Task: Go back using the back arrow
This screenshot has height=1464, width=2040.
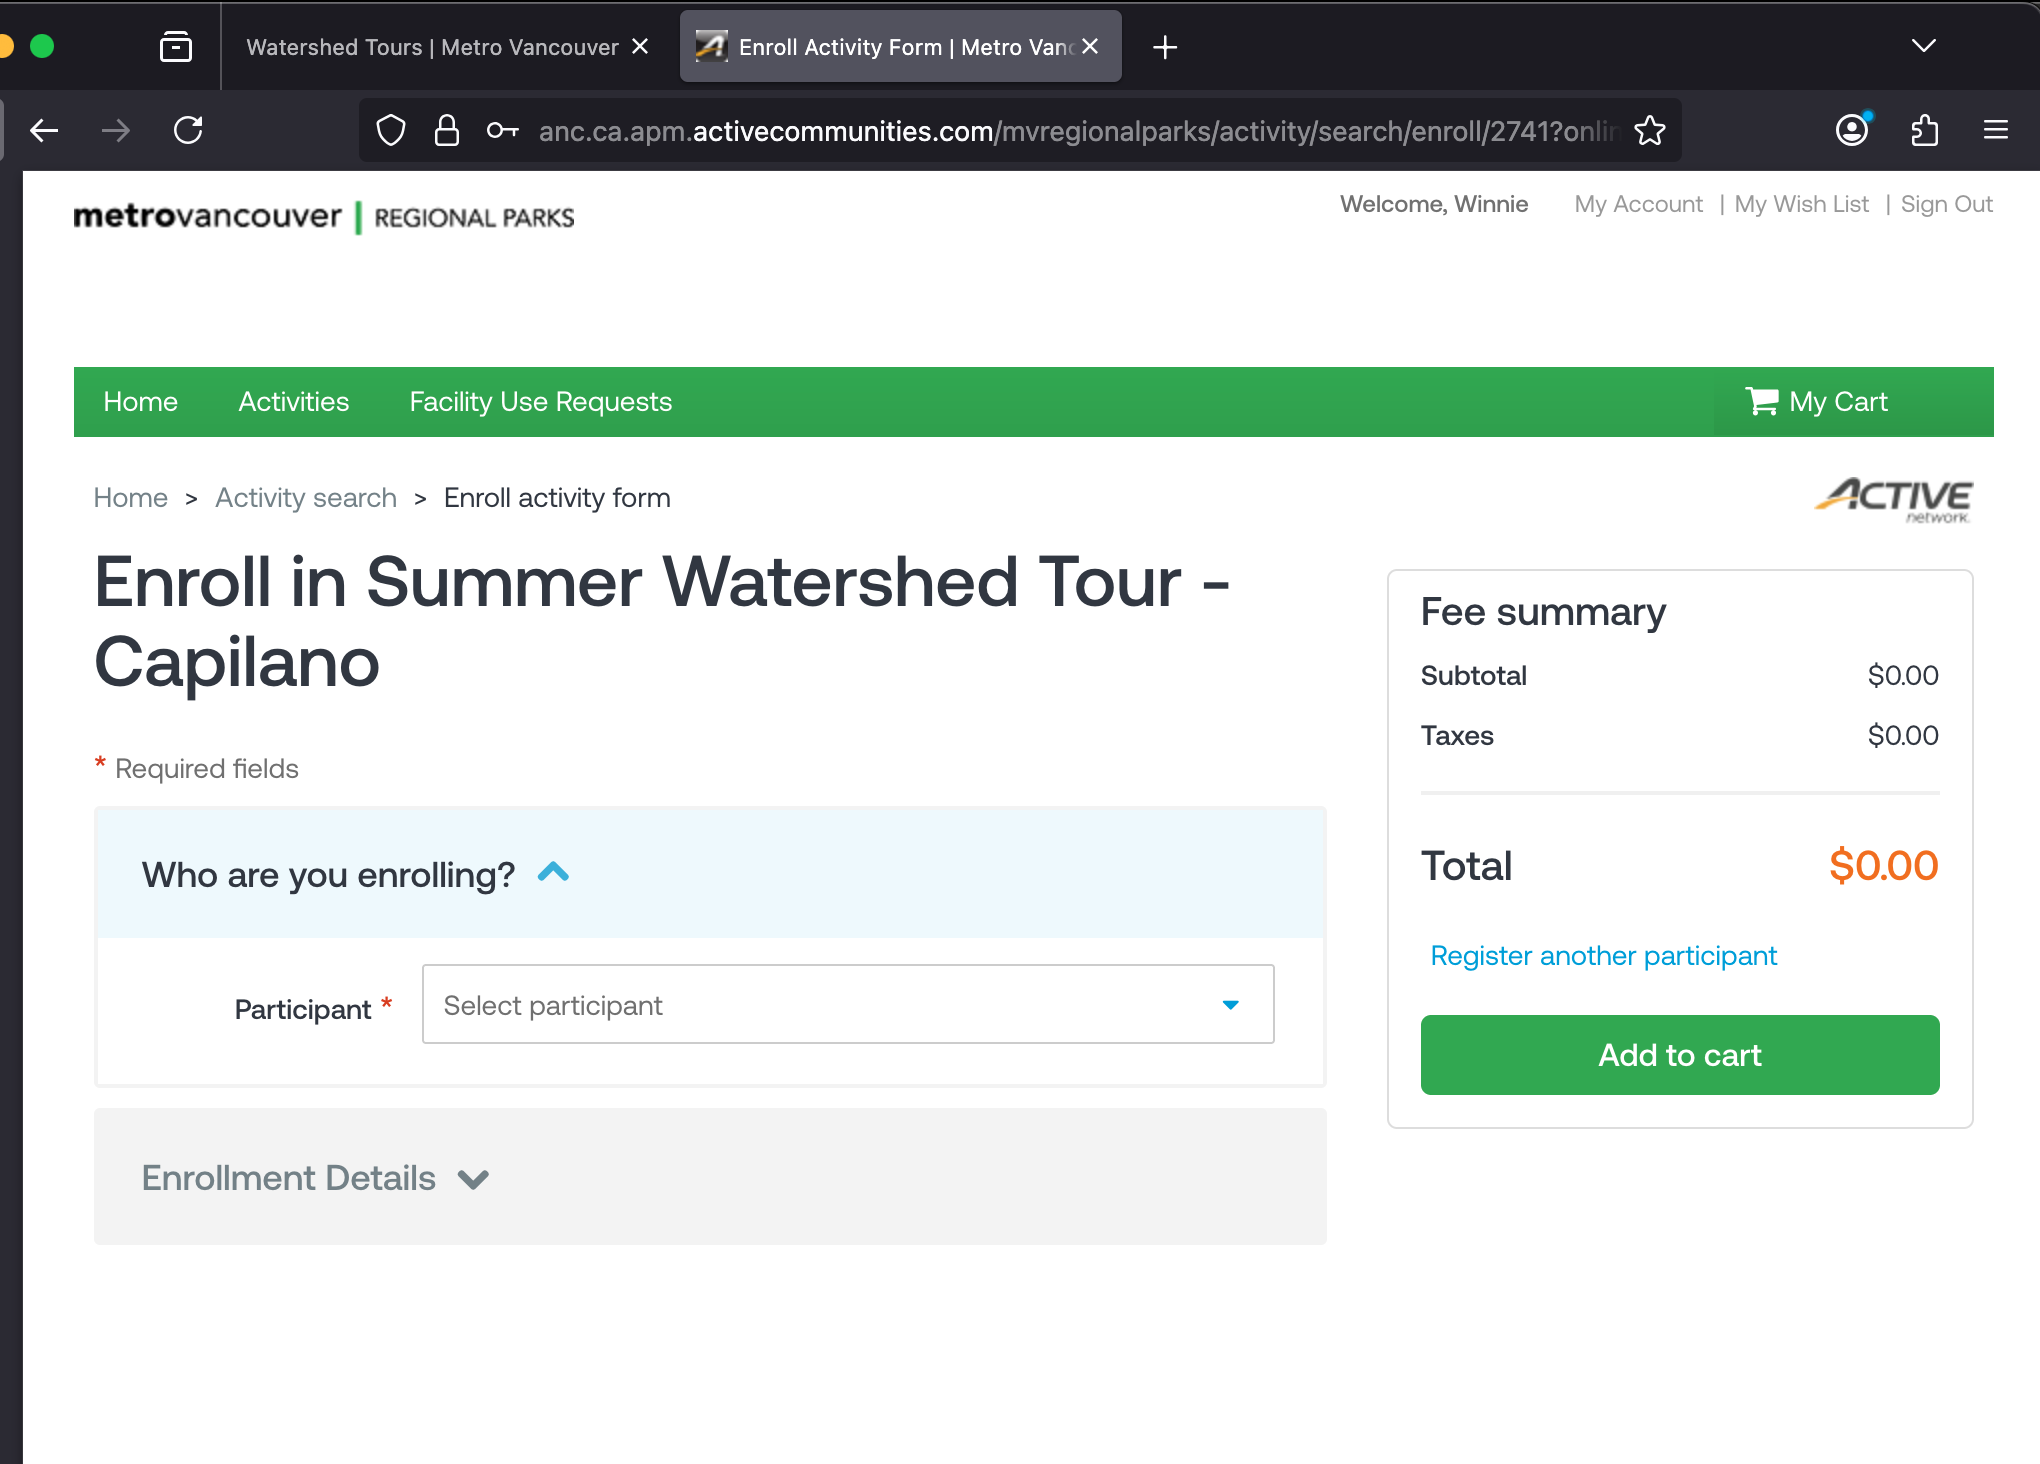Action: (x=45, y=130)
